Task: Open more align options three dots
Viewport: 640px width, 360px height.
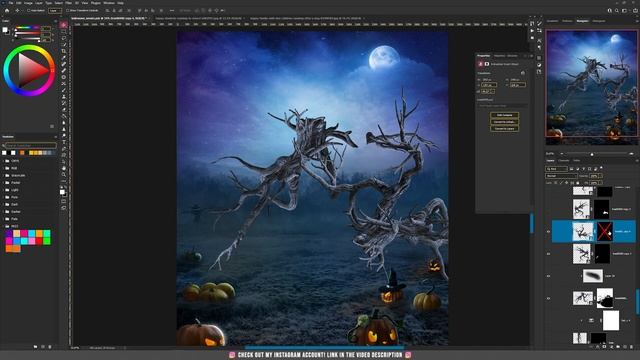Action: pos(172,11)
